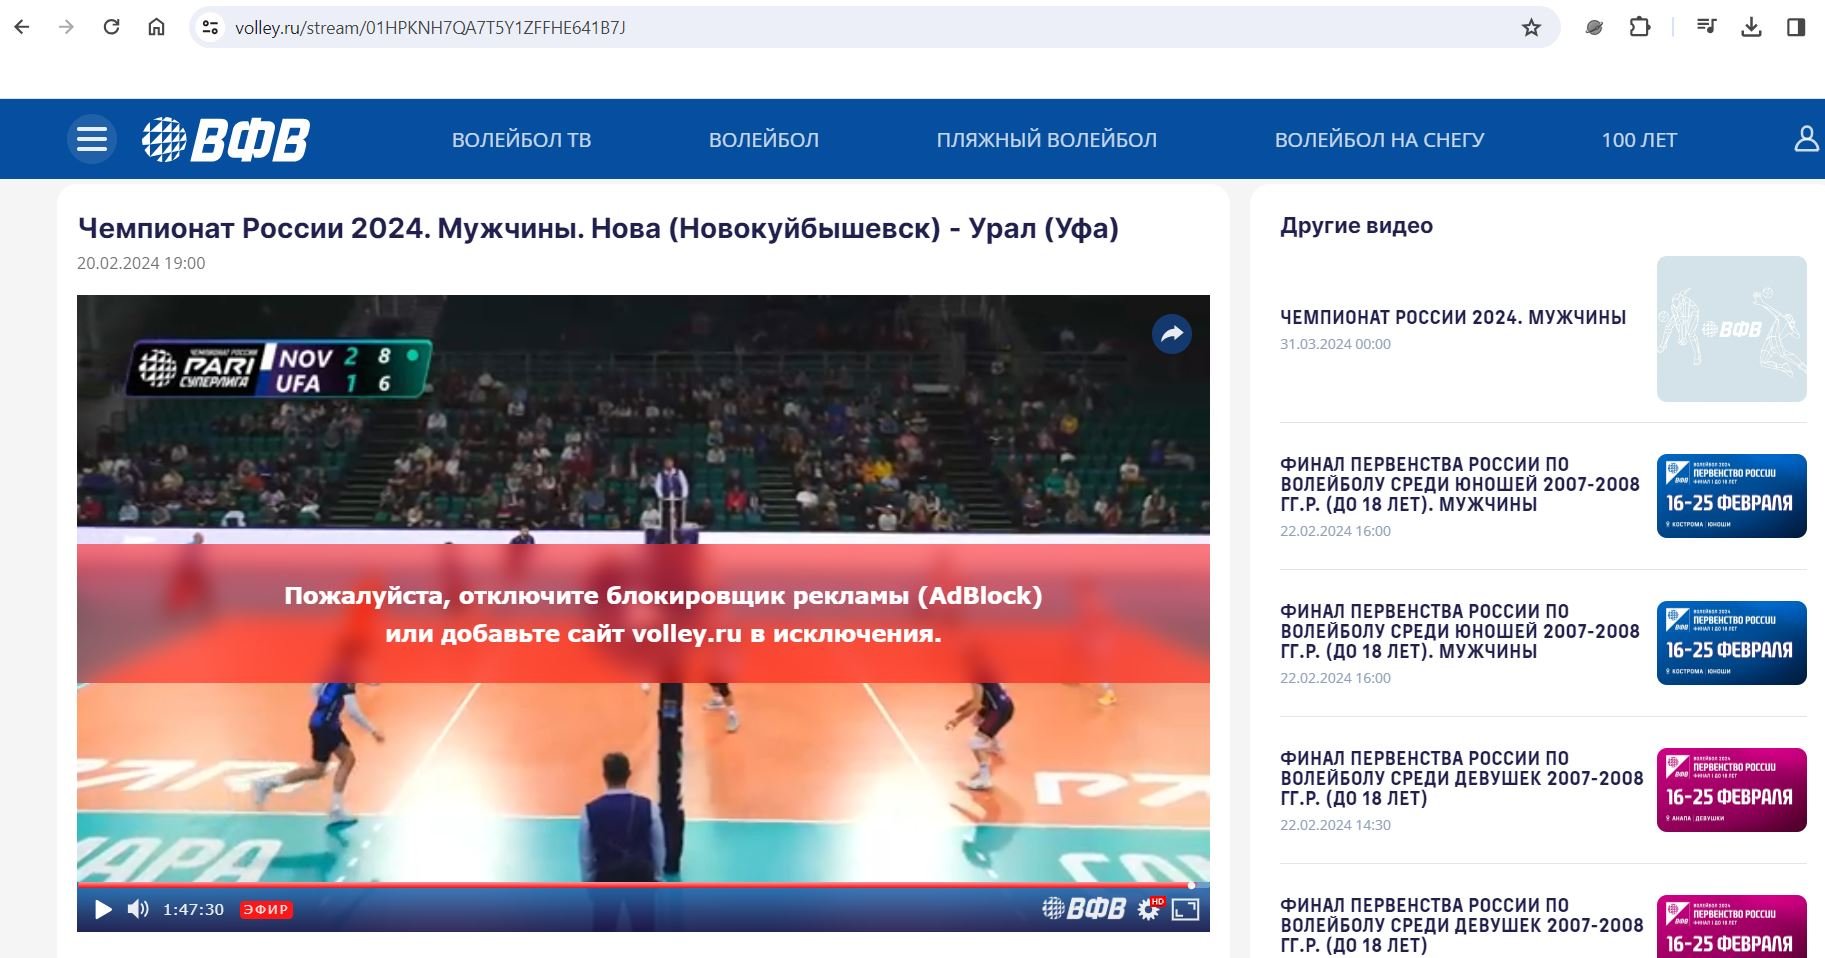1825x958 pixels.
Task: Open the browser extensions puzzle icon
Action: [1639, 28]
